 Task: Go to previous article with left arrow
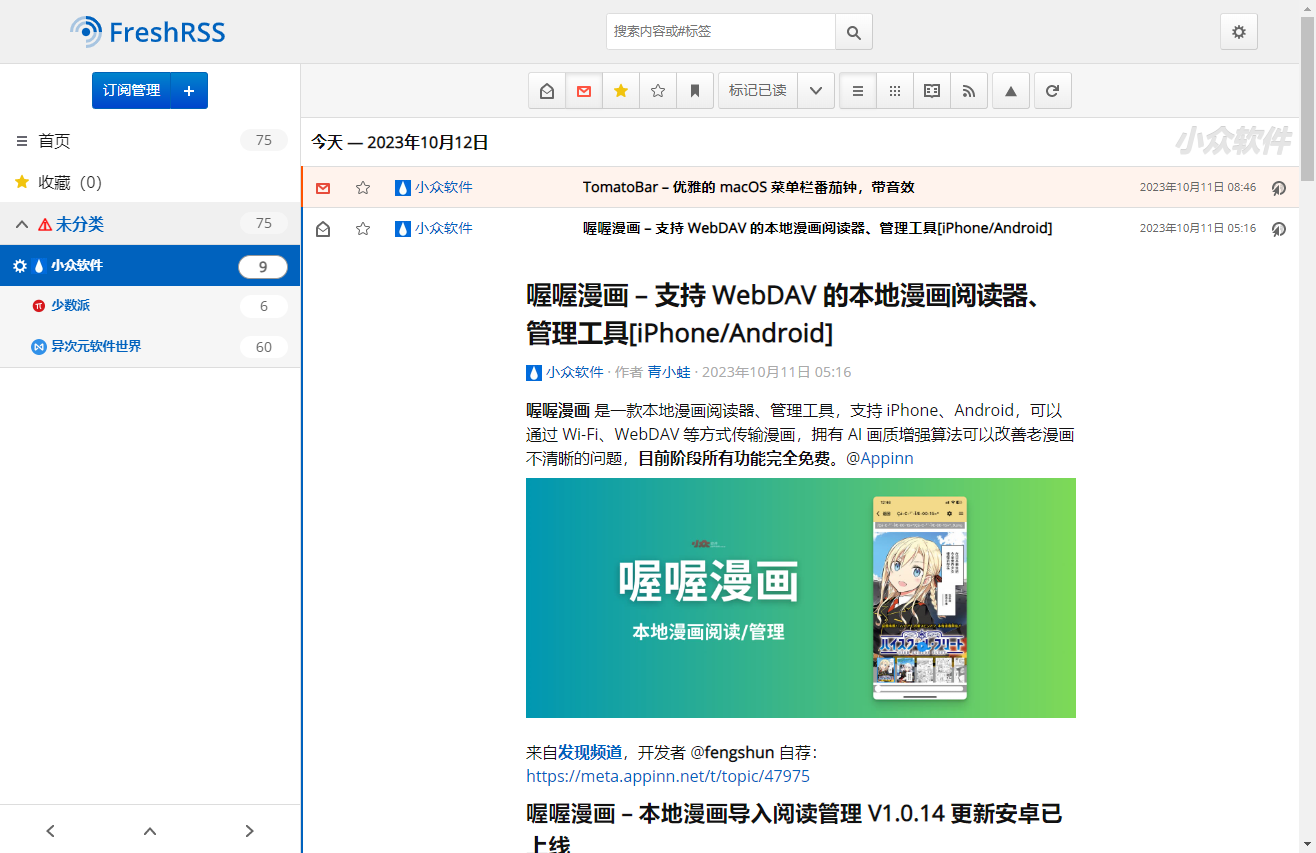[x=50, y=830]
